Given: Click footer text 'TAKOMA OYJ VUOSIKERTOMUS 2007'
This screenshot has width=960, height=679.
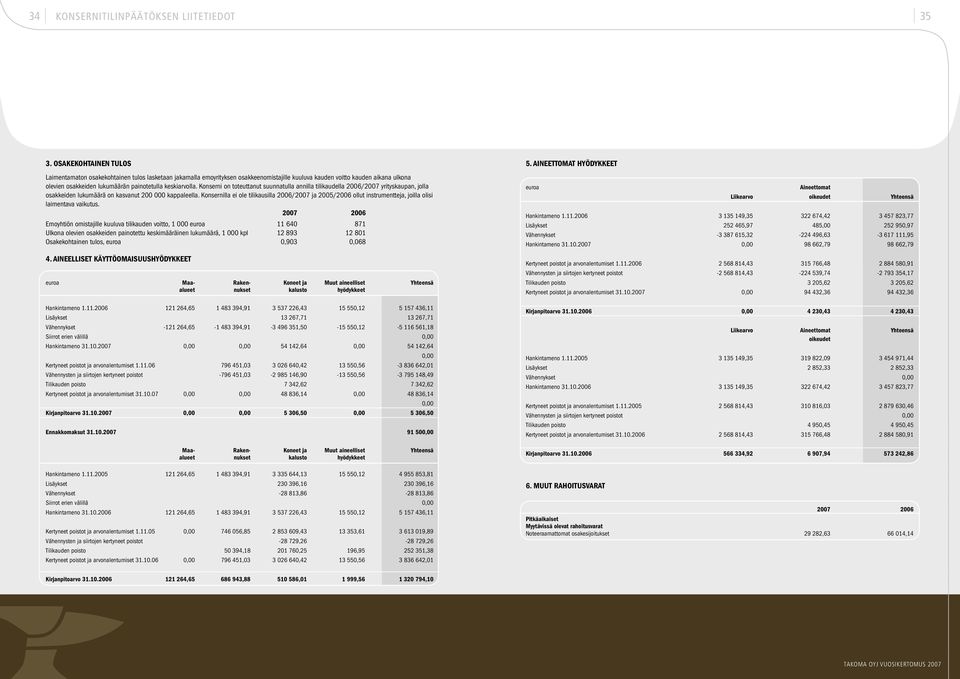Looking at the screenshot, I should (892, 664).
